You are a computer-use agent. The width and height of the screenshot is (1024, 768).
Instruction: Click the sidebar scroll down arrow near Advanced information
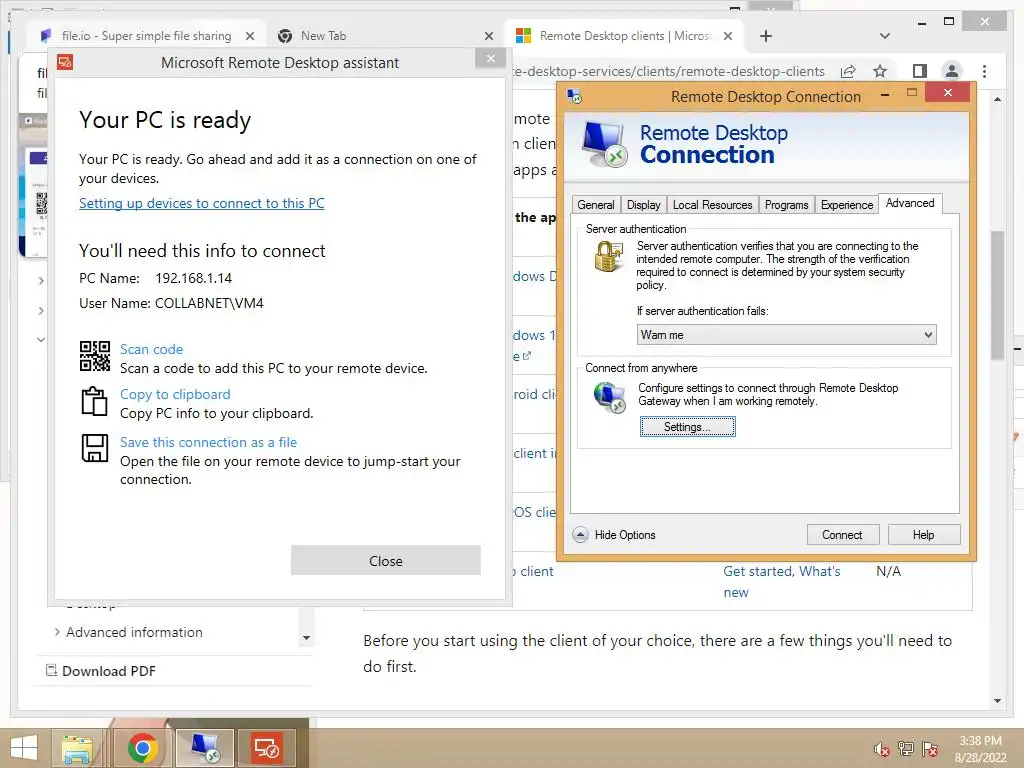(x=306, y=638)
